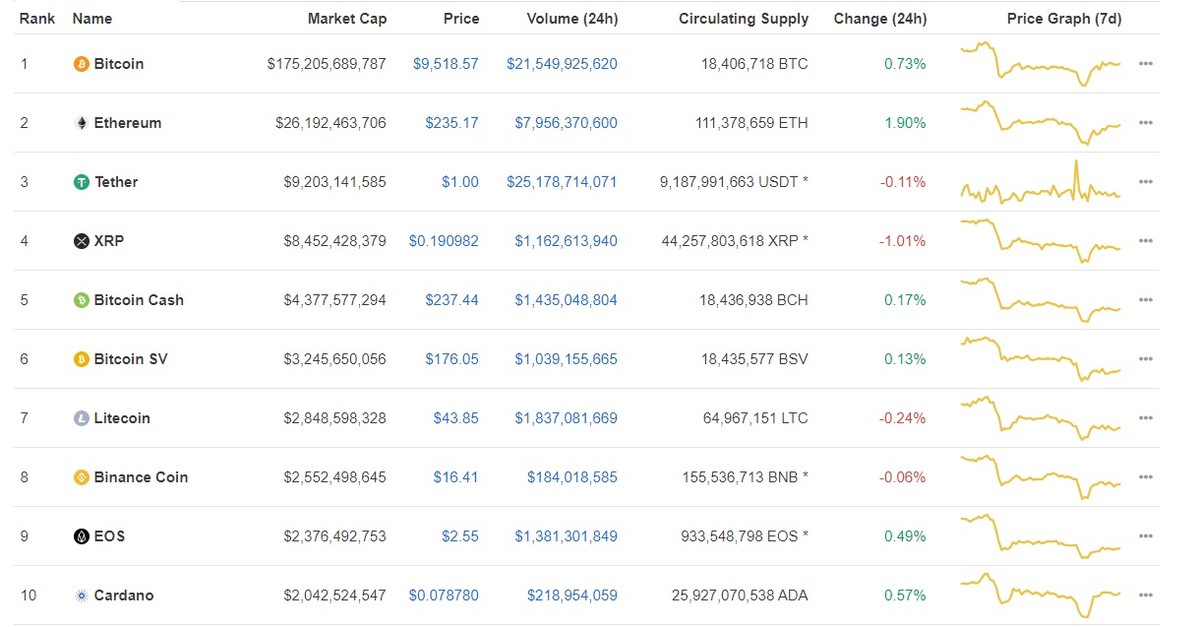
Task: Click the Tether logo icon
Action: click(x=81, y=181)
